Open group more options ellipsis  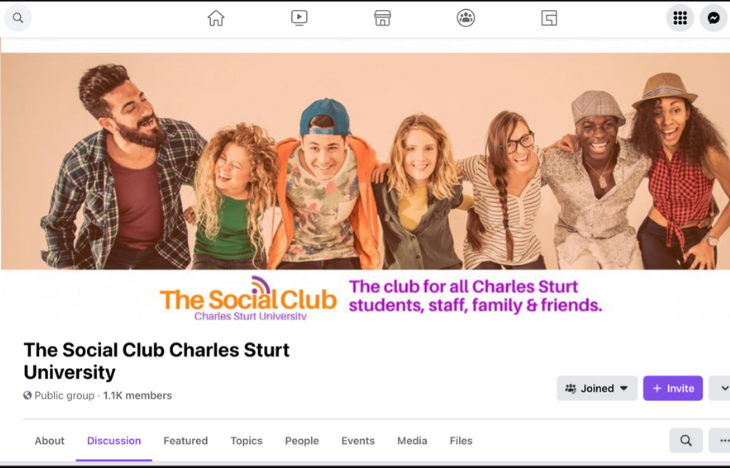[721, 441]
